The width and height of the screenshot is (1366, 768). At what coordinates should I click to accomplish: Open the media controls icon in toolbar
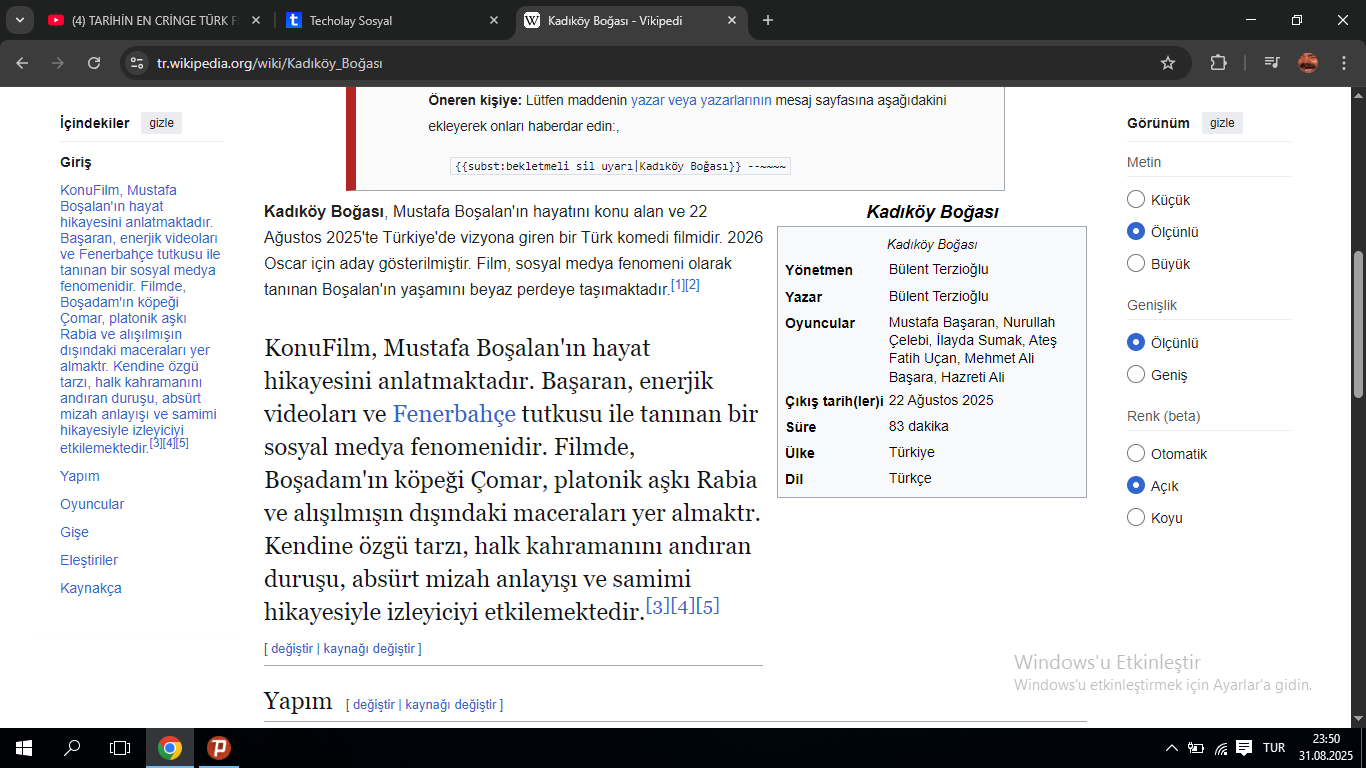(x=1272, y=63)
